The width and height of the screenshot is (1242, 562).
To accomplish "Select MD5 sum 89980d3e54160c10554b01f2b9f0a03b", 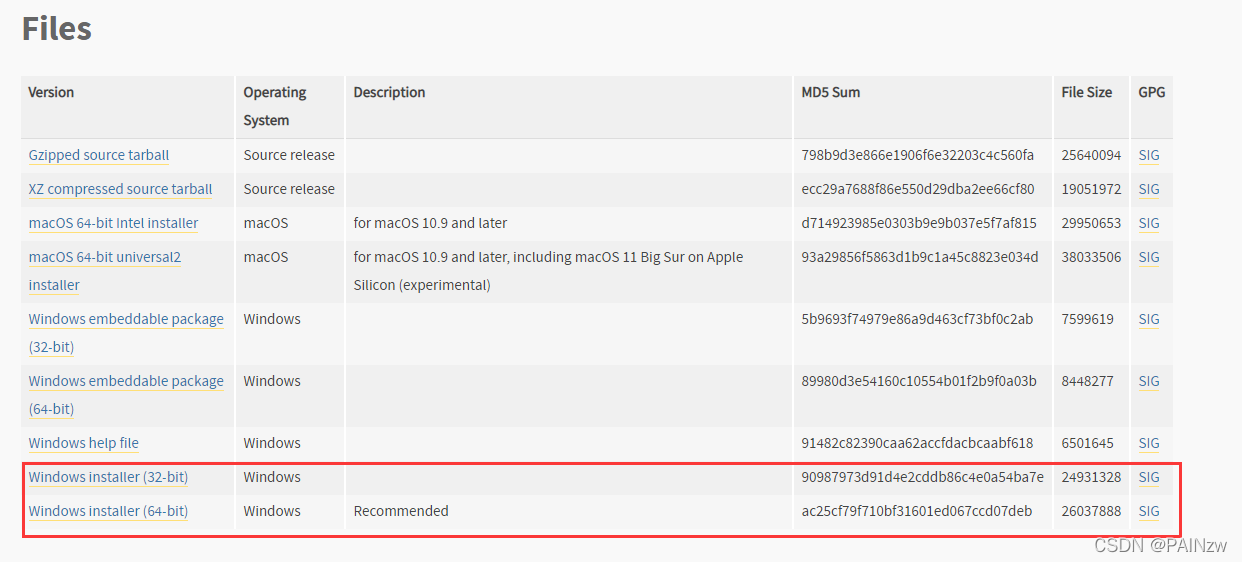I will [x=919, y=381].
